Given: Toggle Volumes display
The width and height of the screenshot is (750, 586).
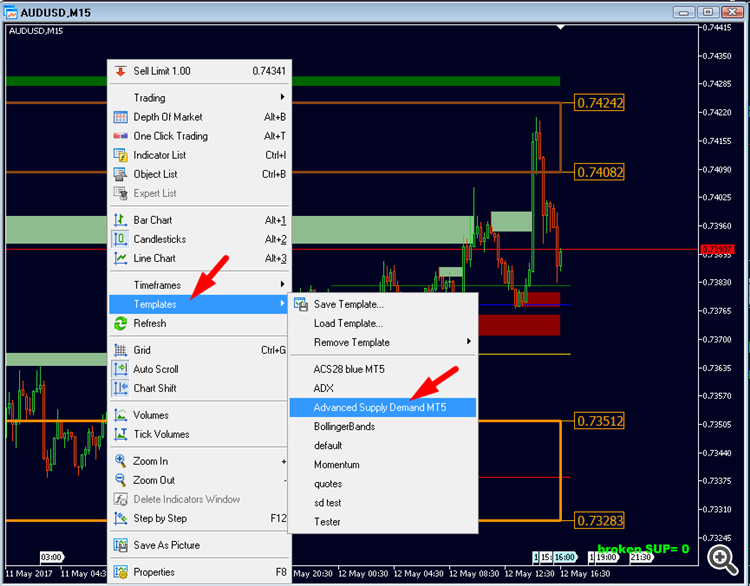Looking at the screenshot, I should (199, 415).
